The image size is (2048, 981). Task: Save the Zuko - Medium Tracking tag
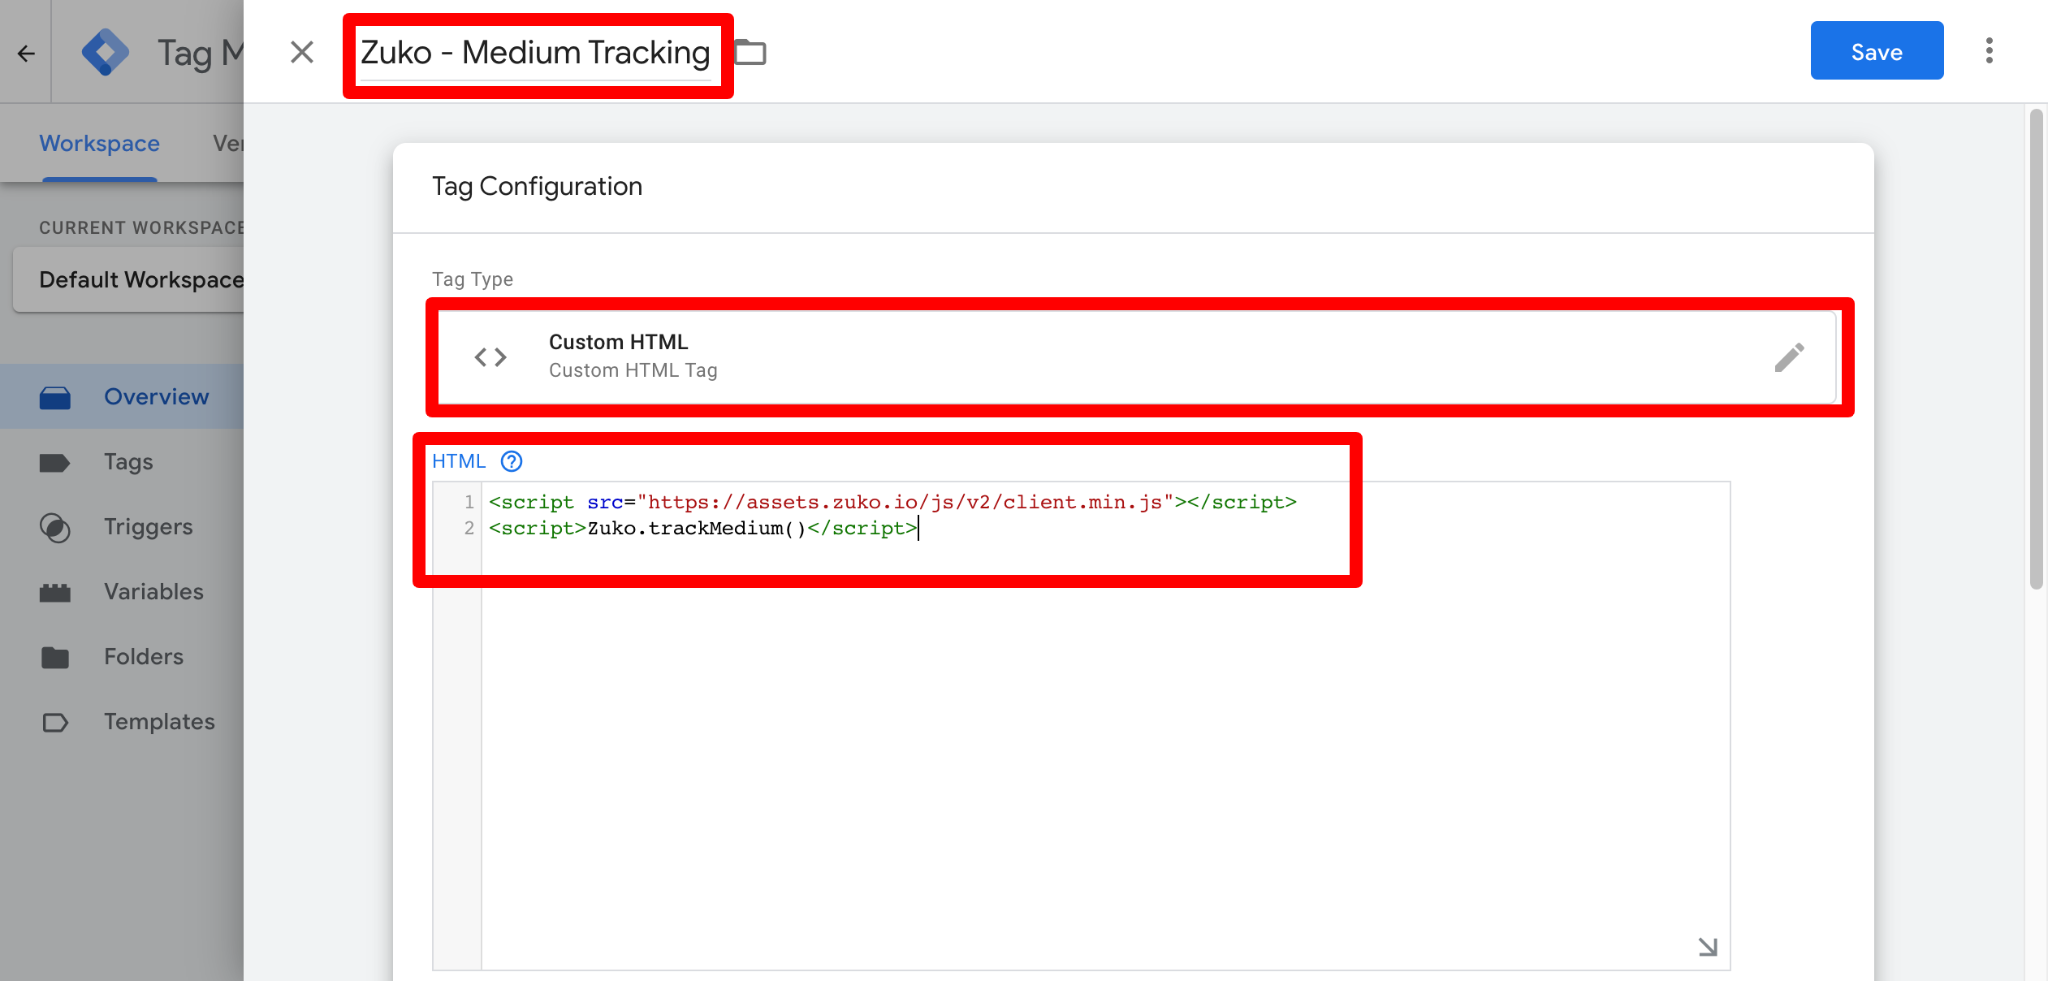coord(1876,51)
